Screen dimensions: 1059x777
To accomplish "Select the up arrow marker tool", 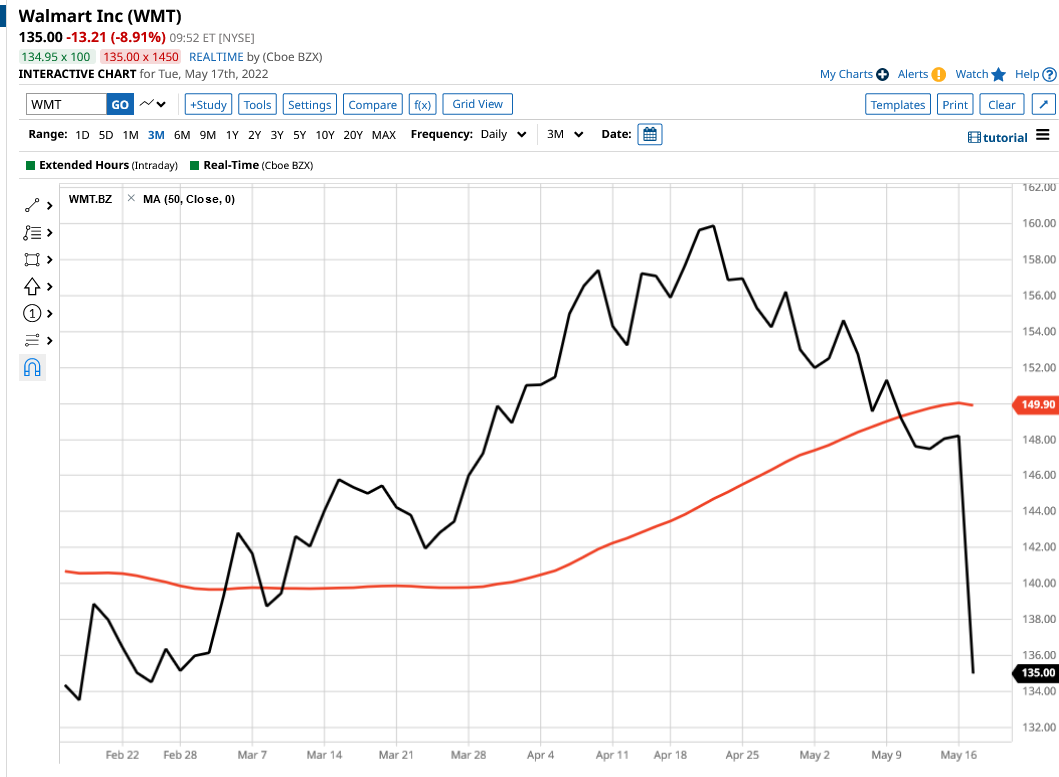I will 32,286.
